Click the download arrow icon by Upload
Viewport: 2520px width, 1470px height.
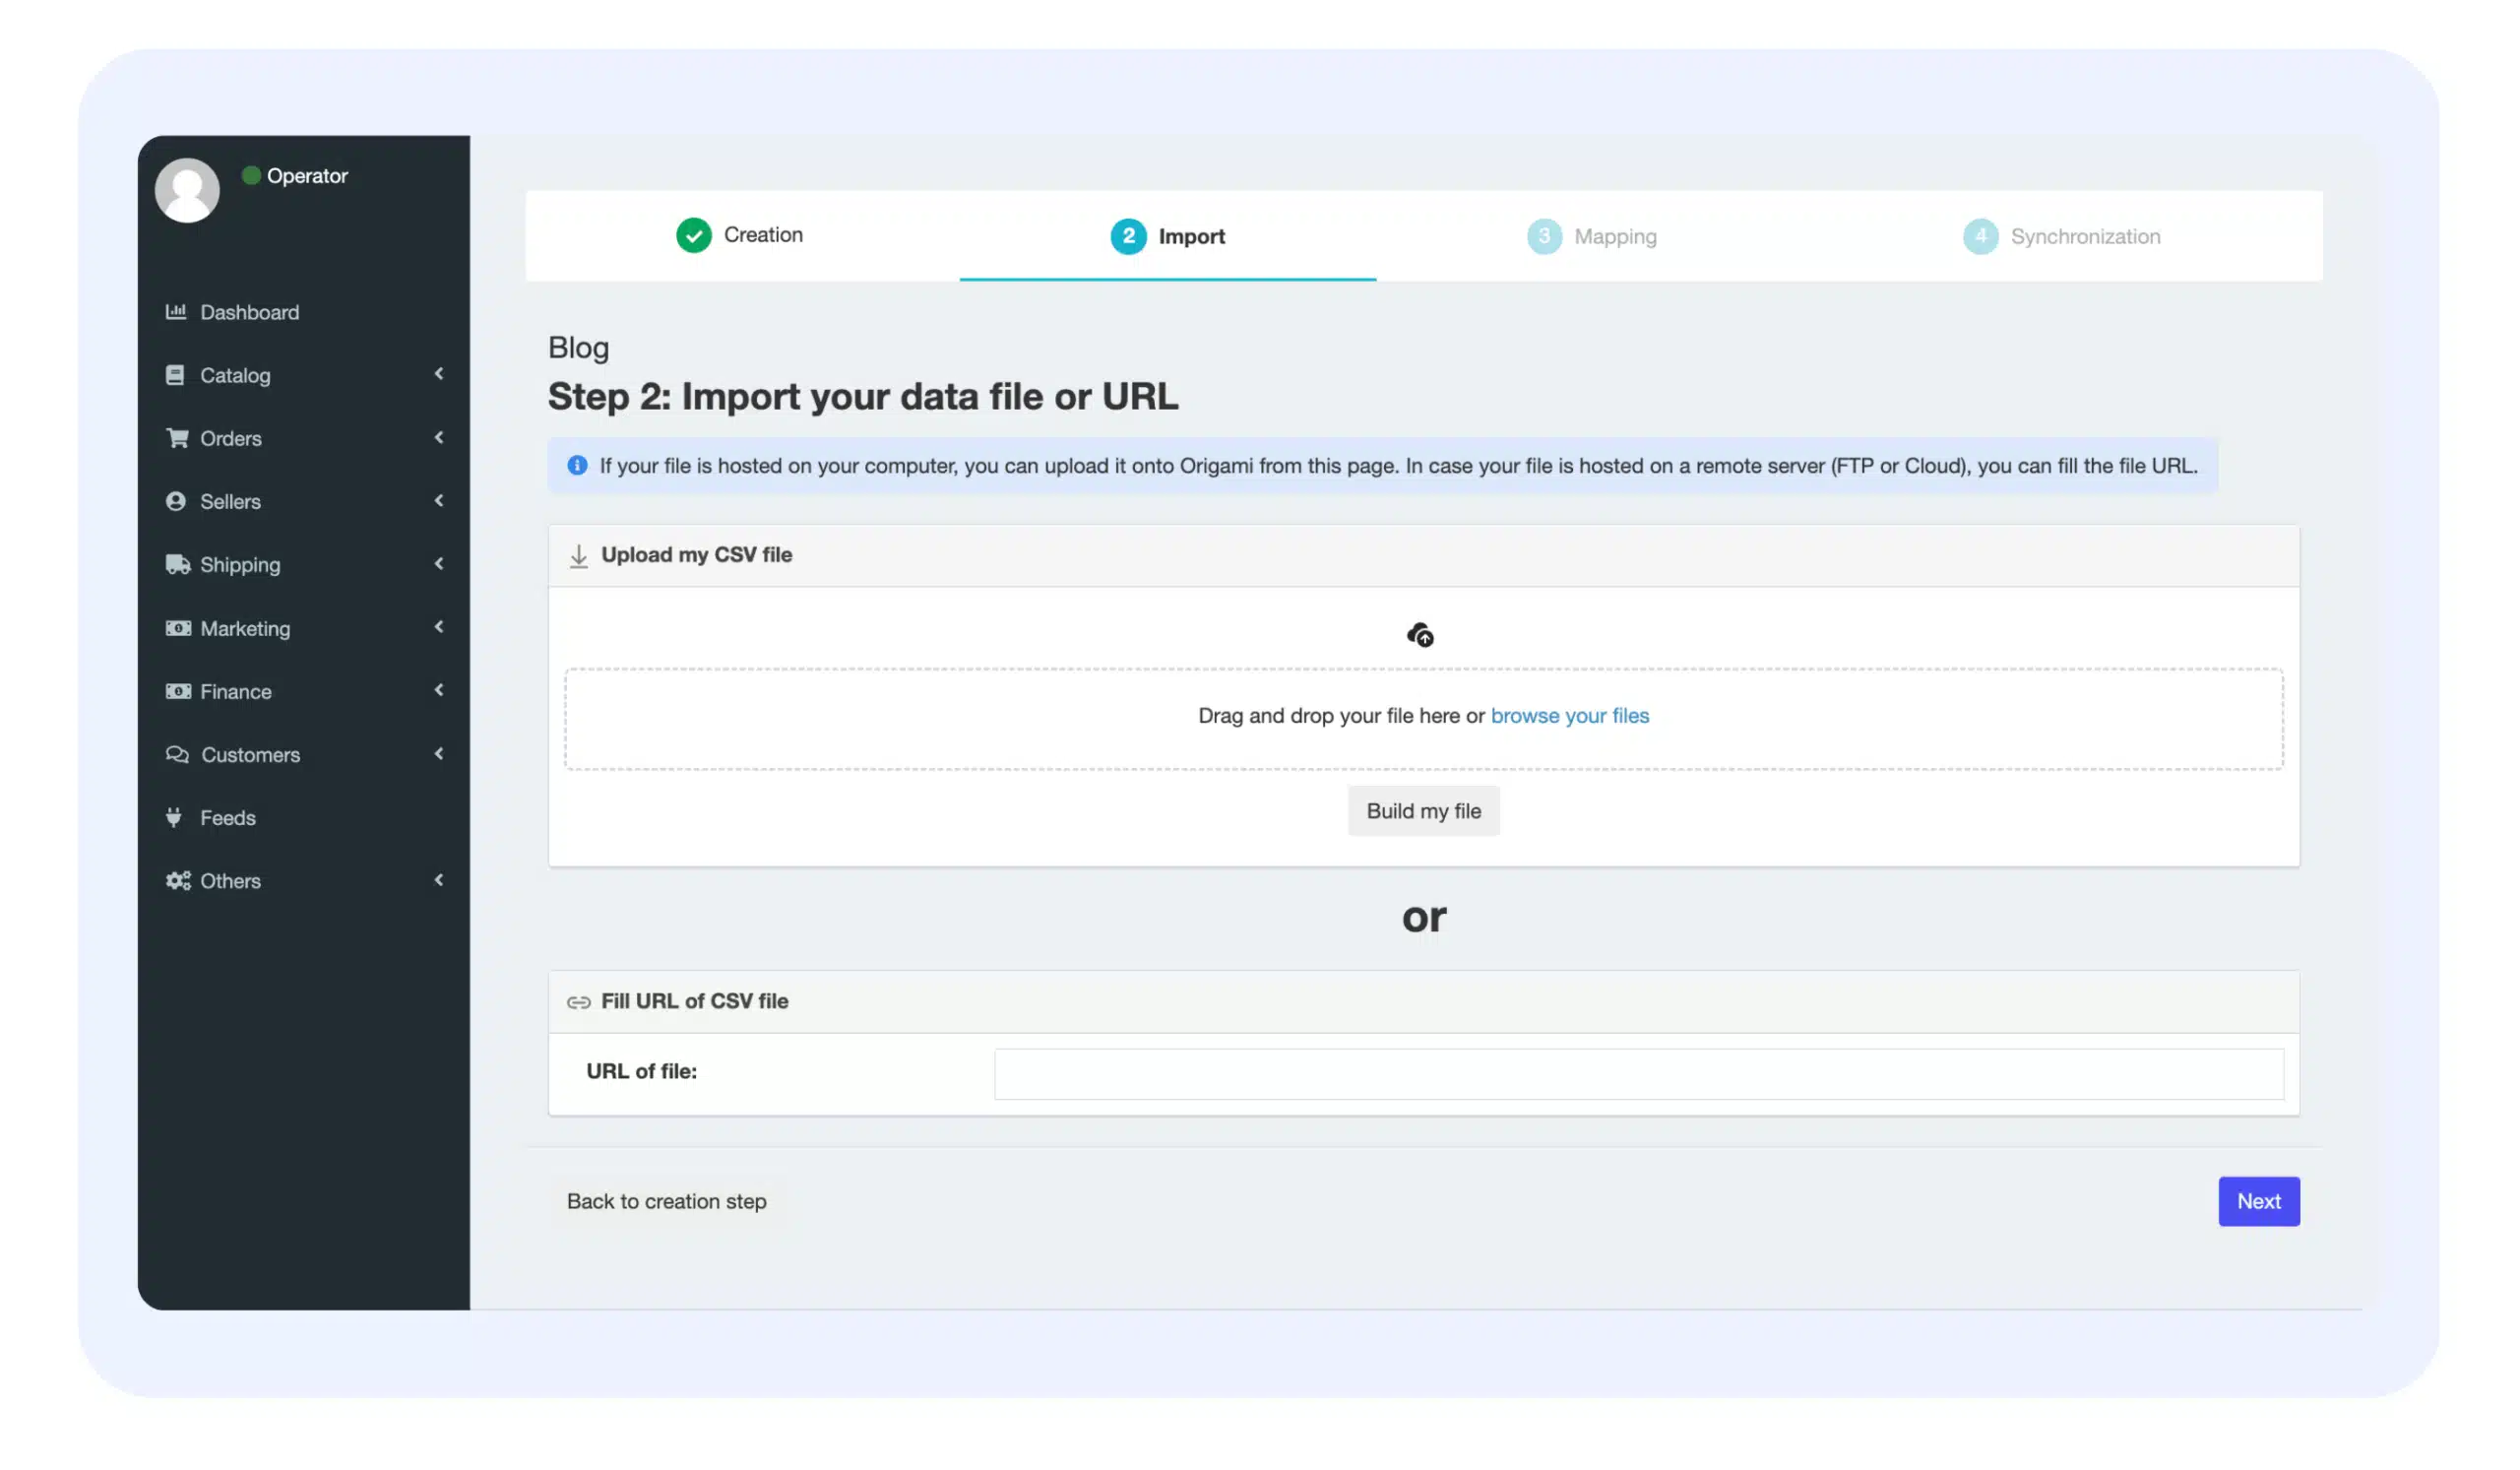tap(578, 556)
